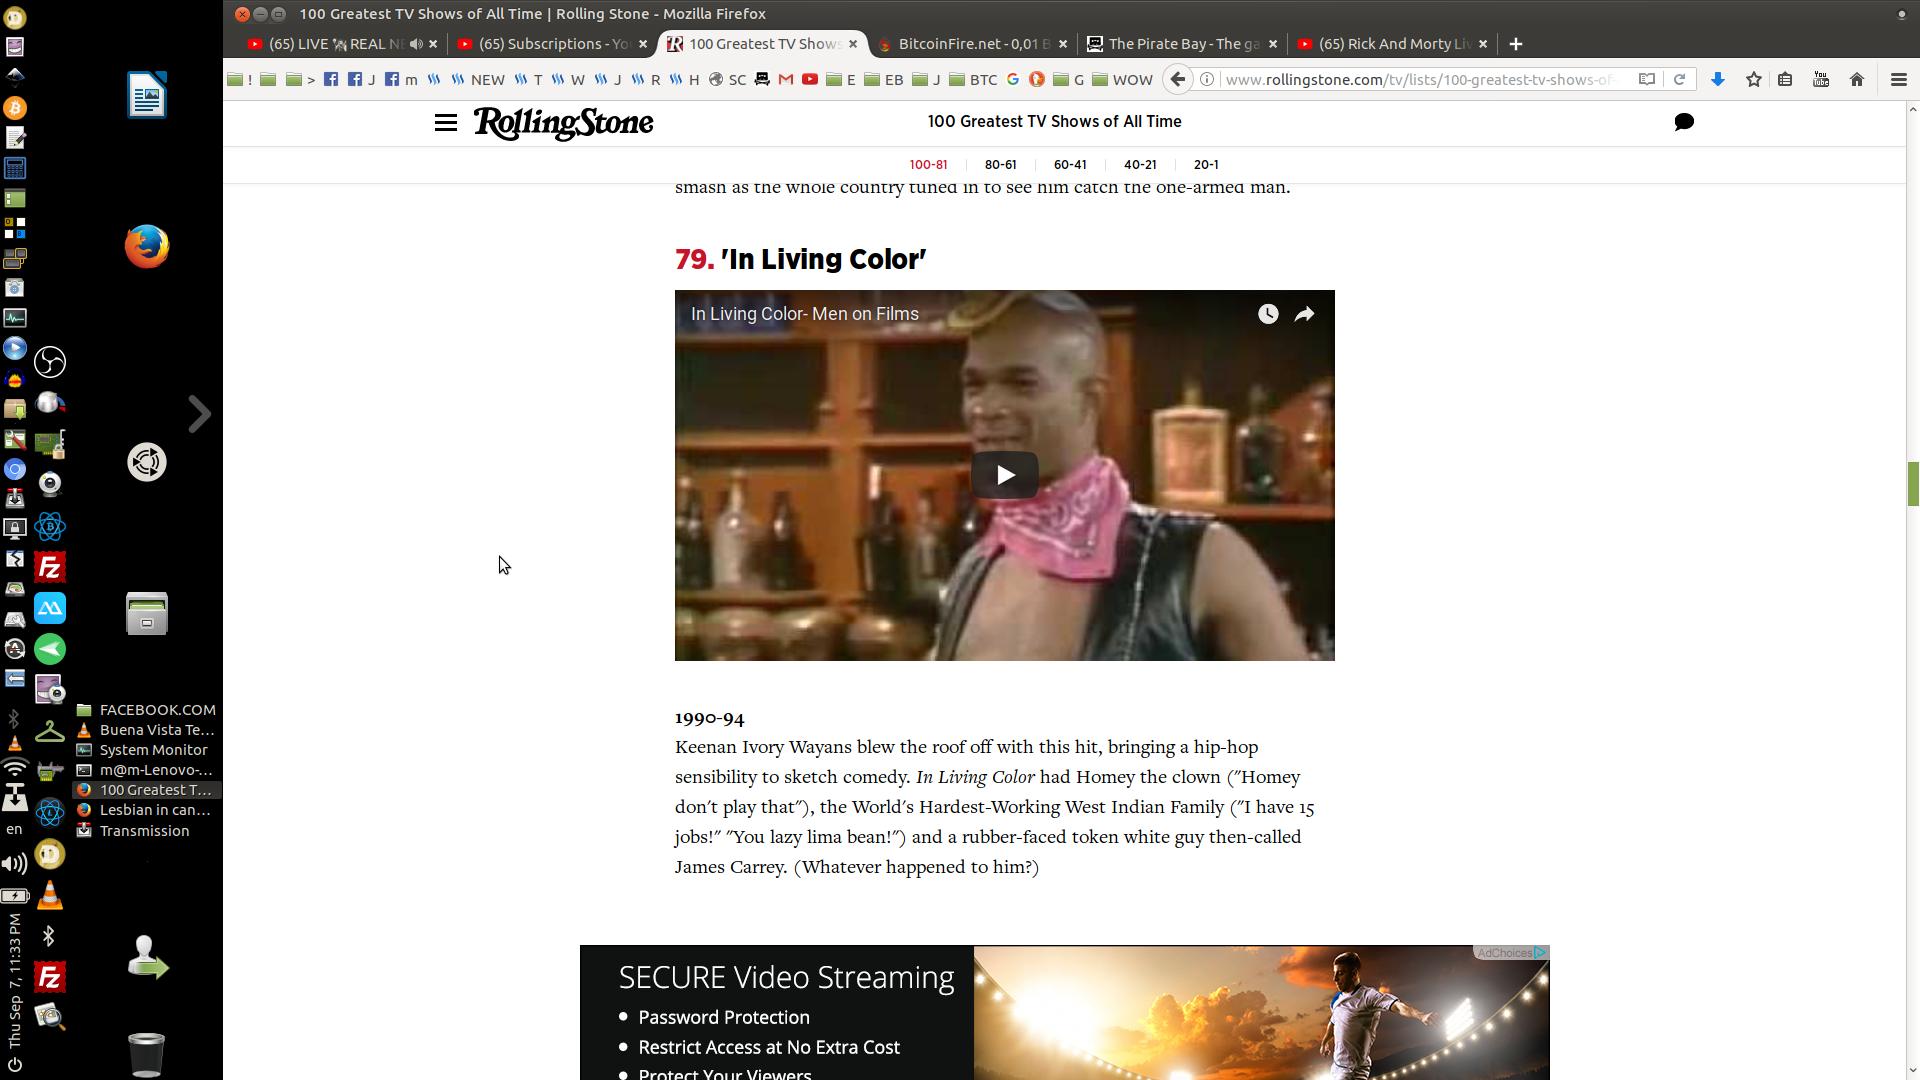Jump to the 100-81 section
The image size is (1920, 1080).
click(x=928, y=165)
